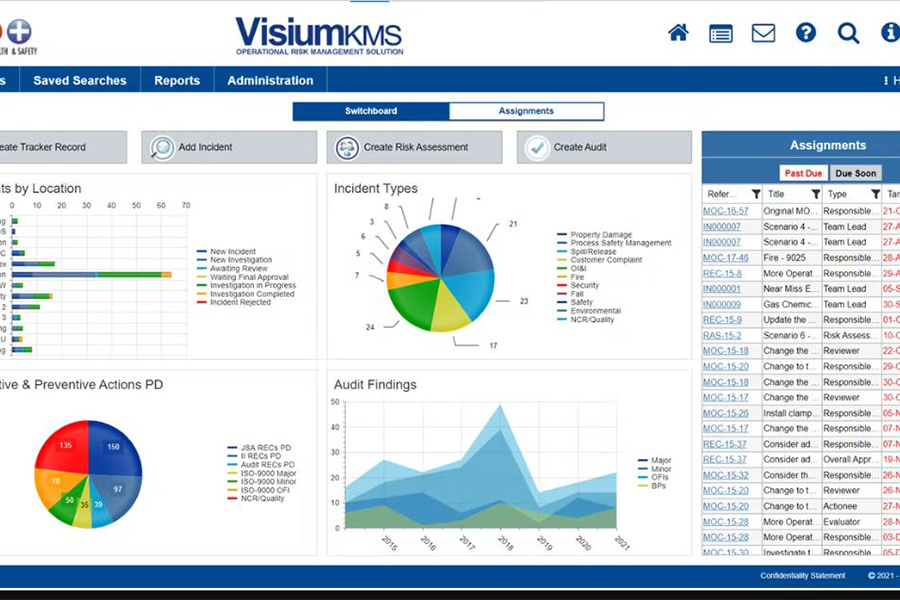This screenshot has height=600, width=900.
Task: Click the checkmark icon on Create Audit
Action: click(537, 148)
